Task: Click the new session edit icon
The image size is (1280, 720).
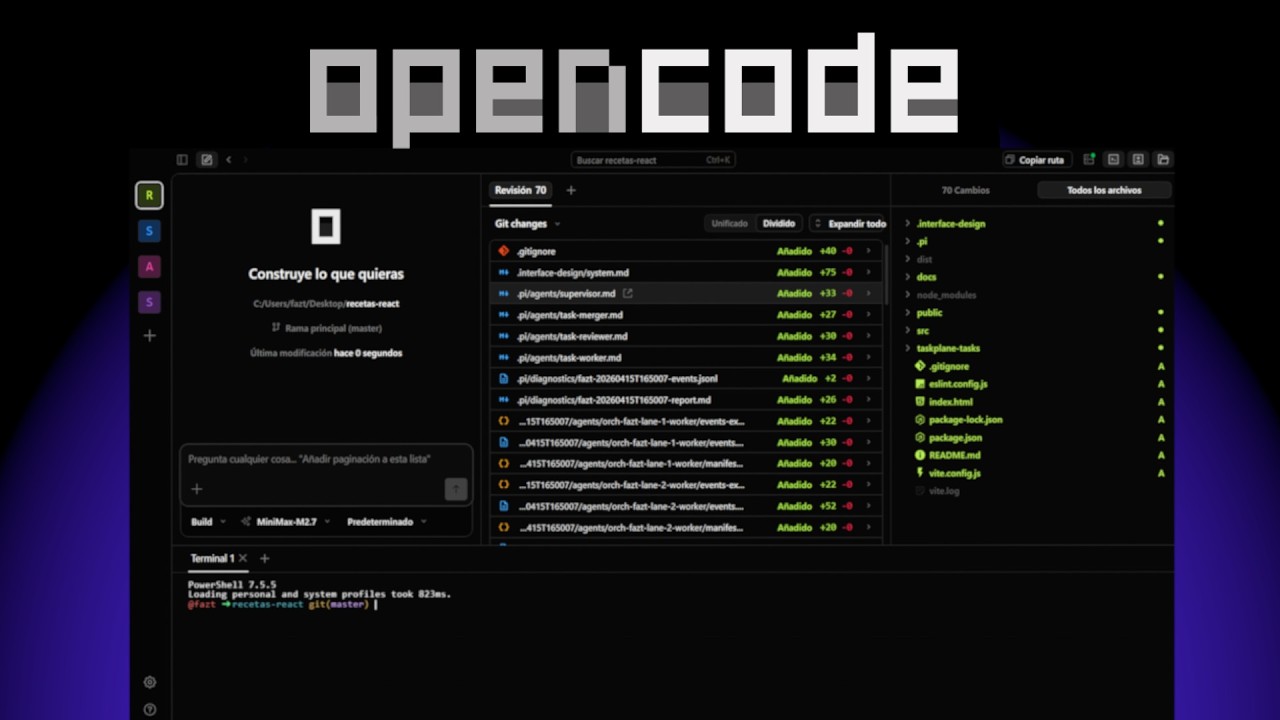Action: [207, 159]
